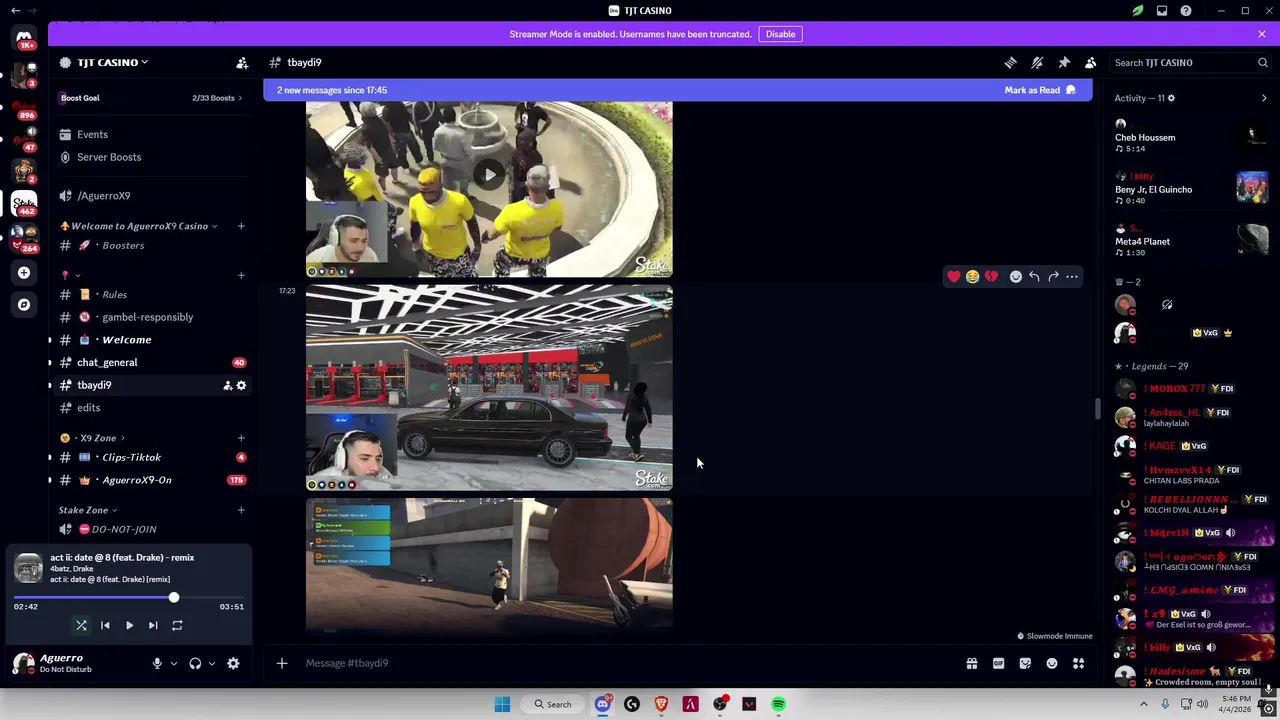React with broken heart emoji
The width and height of the screenshot is (1280, 720).
[x=991, y=276]
